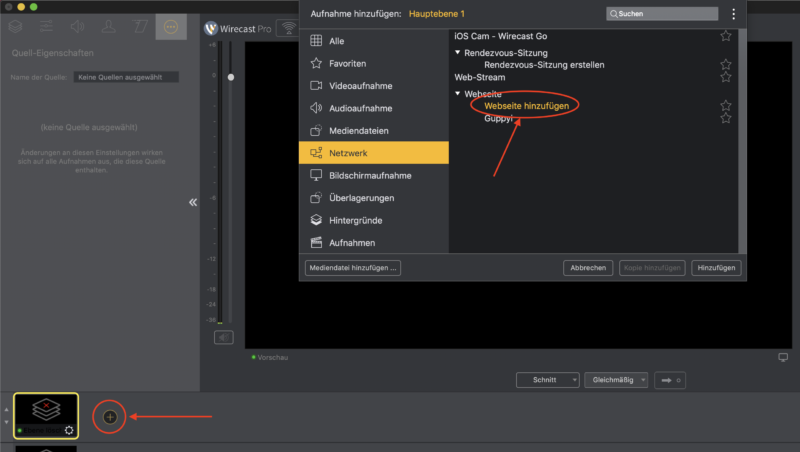Click the transition go arrow button
This screenshot has height=452, width=800.
[670, 380]
